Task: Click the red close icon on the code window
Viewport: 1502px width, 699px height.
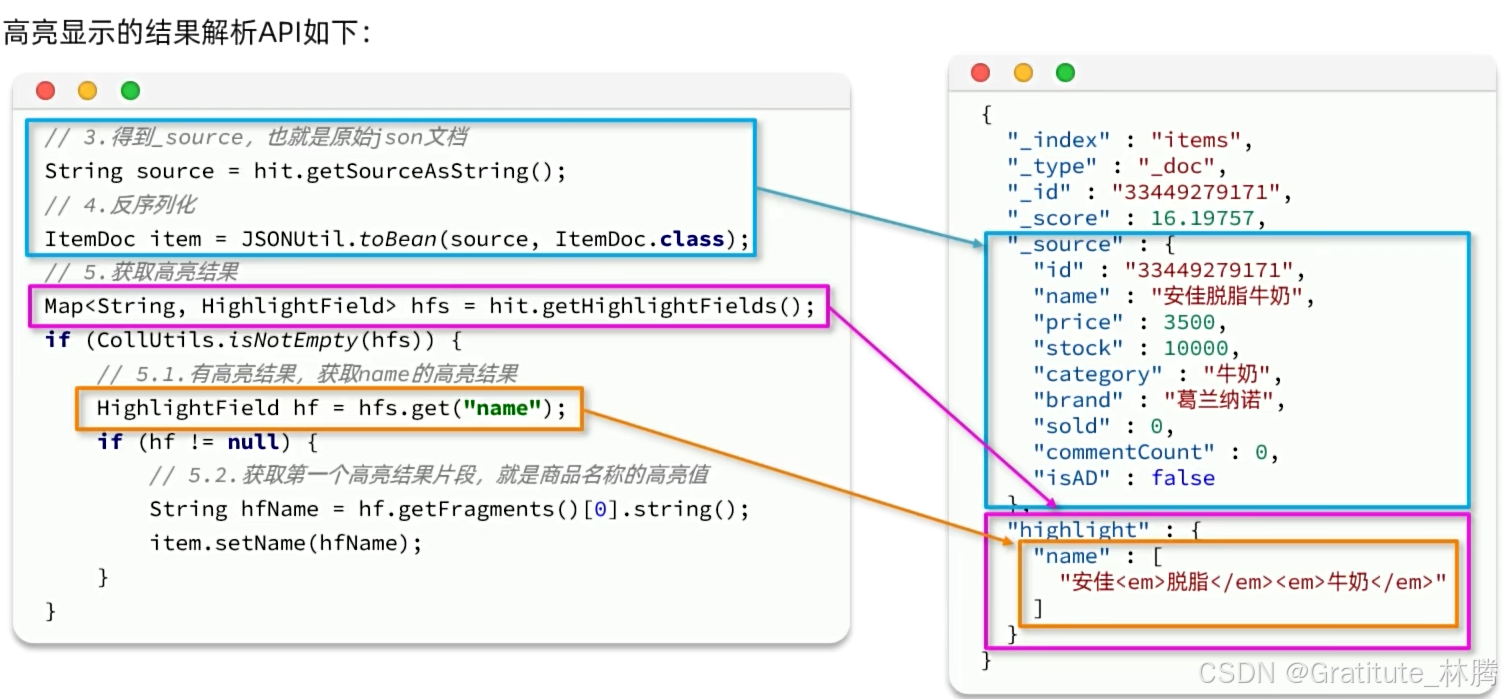Action: [x=45, y=90]
